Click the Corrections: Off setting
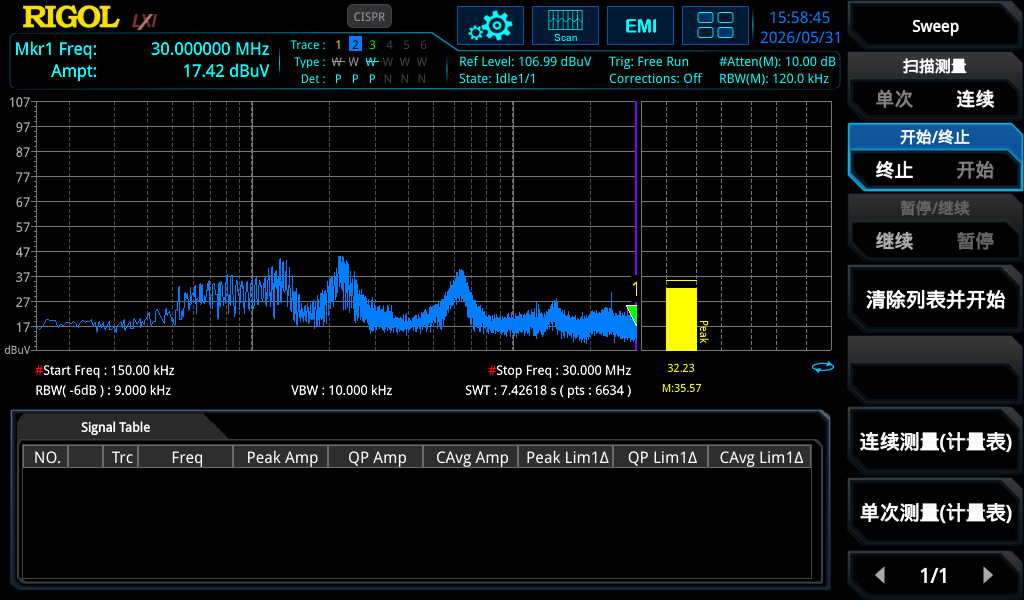Screen dimensions: 1024x600 pyautogui.click(x=655, y=78)
